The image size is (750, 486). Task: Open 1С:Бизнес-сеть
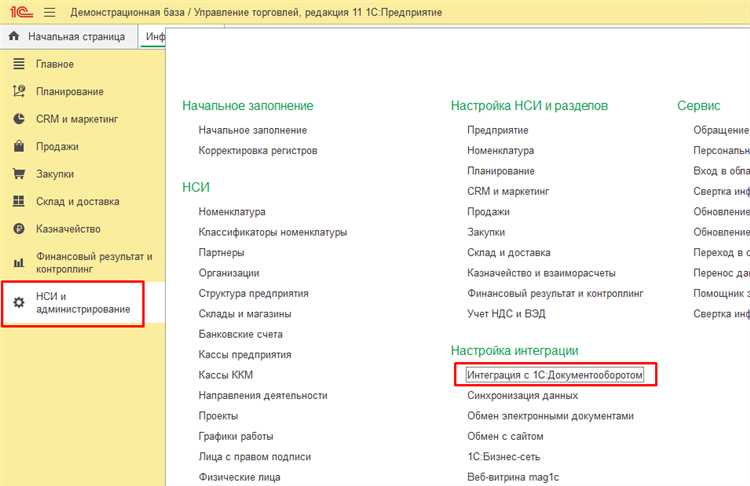[x=504, y=457]
